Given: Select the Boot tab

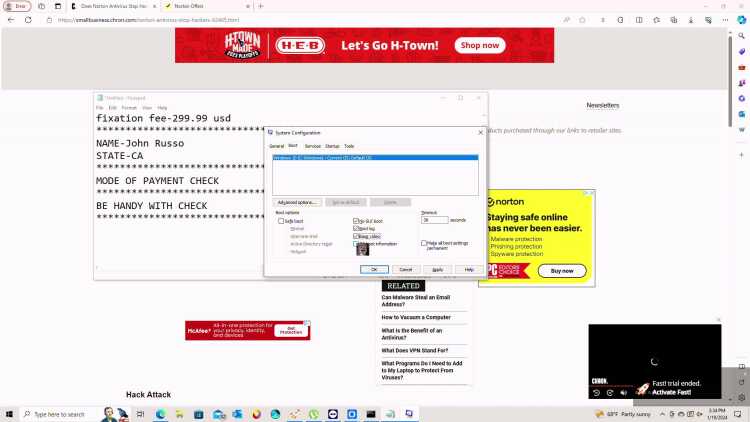Looking at the screenshot, I should pos(293,145).
